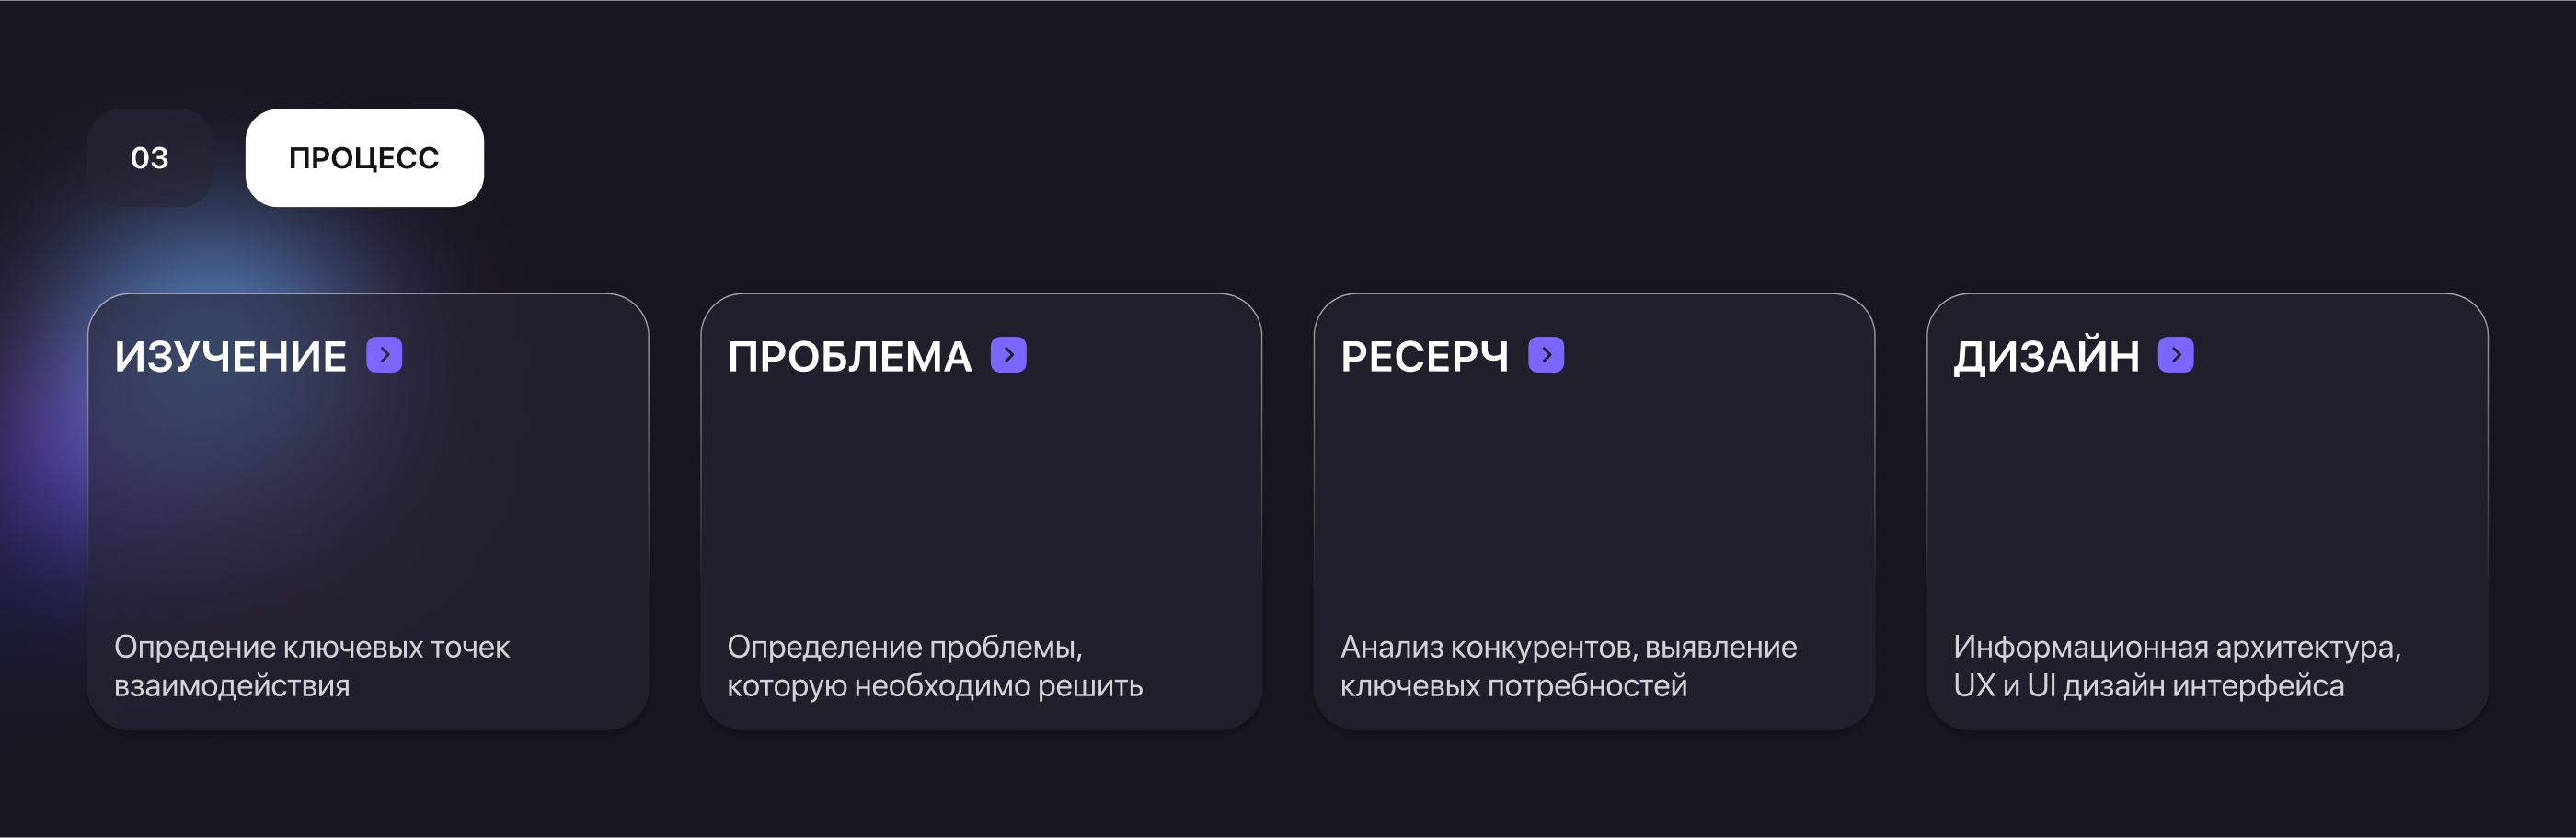The height and width of the screenshot is (838, 2576).
Task: Open the ПРОБЛЕМА card's purple arrow icon
Action: [x=1008, y=355]
